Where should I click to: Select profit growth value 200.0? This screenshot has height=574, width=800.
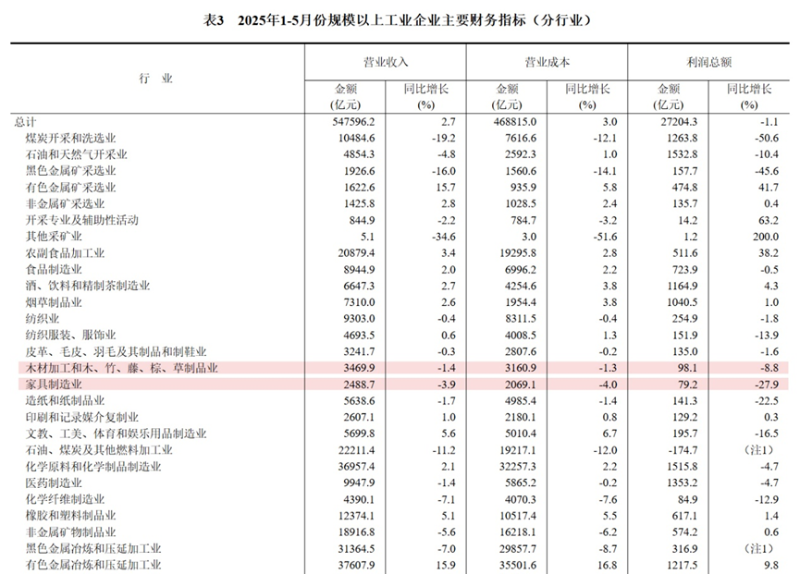pos(765,237)
